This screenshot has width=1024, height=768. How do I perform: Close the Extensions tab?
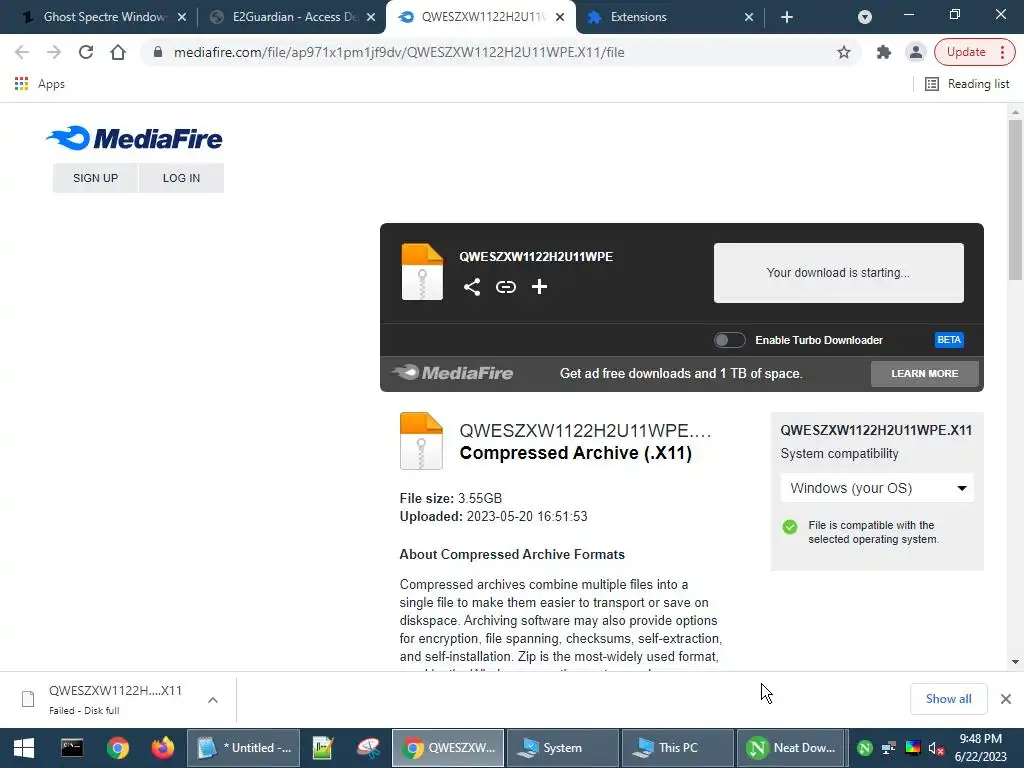pos(749,17)
